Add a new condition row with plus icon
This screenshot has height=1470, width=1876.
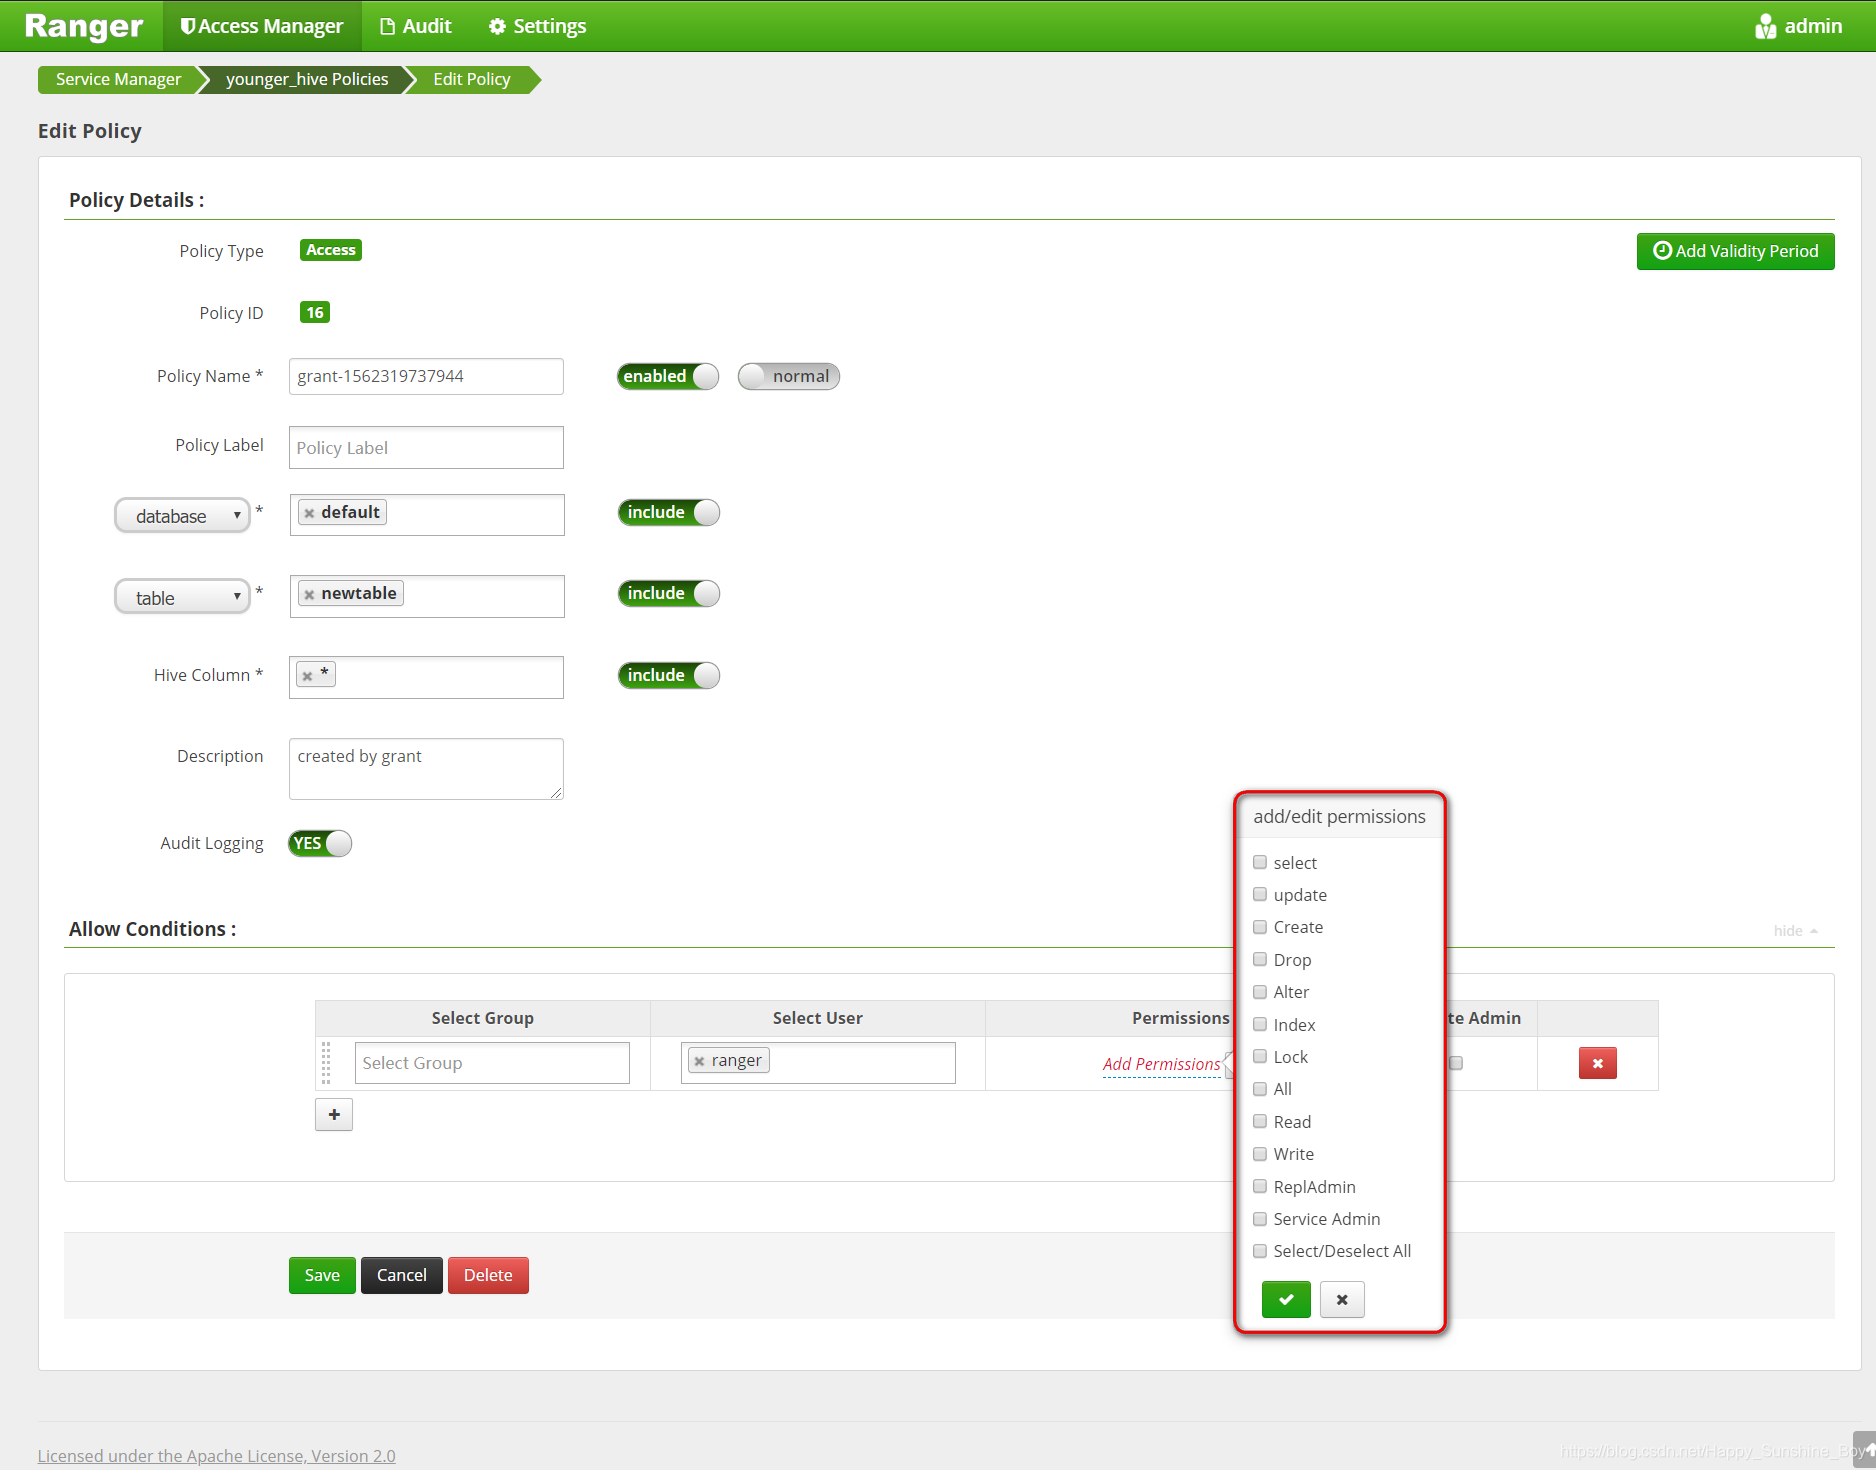tap(333, 1114)
